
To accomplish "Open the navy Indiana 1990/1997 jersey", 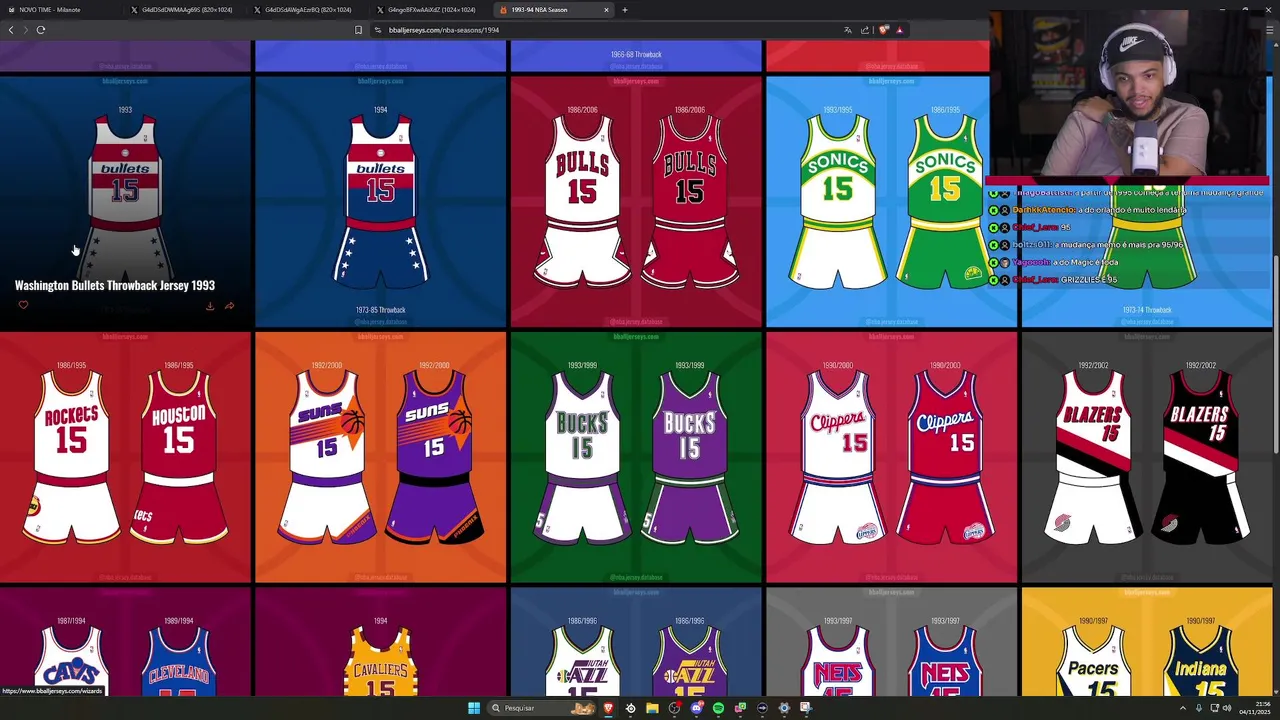I will (1201, 660).
